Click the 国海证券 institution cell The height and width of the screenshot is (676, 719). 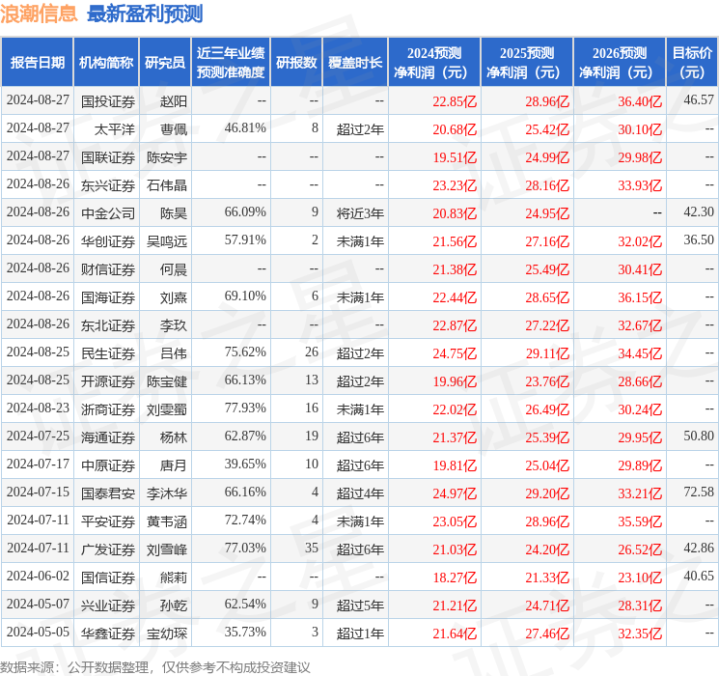pyautogui.click(x=108, y=298)
